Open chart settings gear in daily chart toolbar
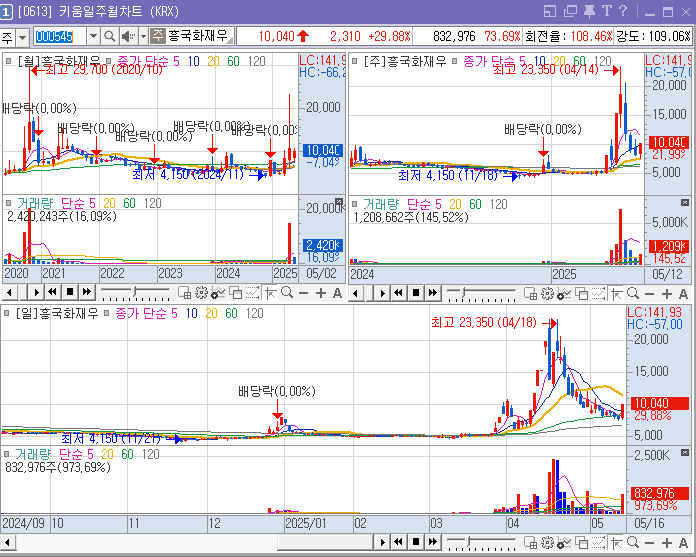The width and height of the screenshot is (696, 557). (547, 542)
